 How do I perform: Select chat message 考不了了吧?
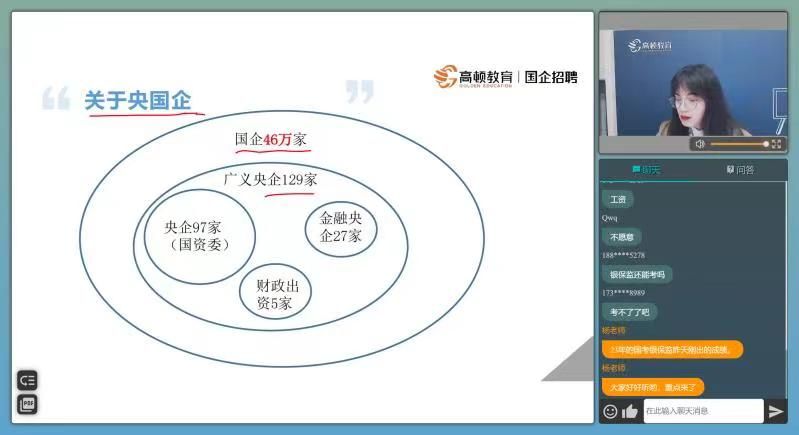pos(630,311)
